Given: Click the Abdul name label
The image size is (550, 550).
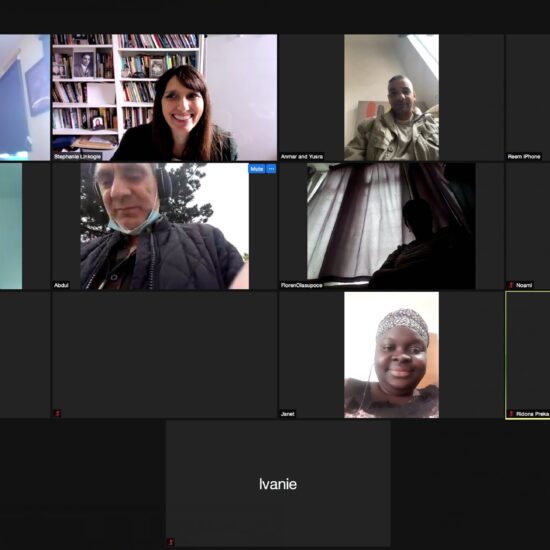Looking at the screenshot, I should point(61,285).
